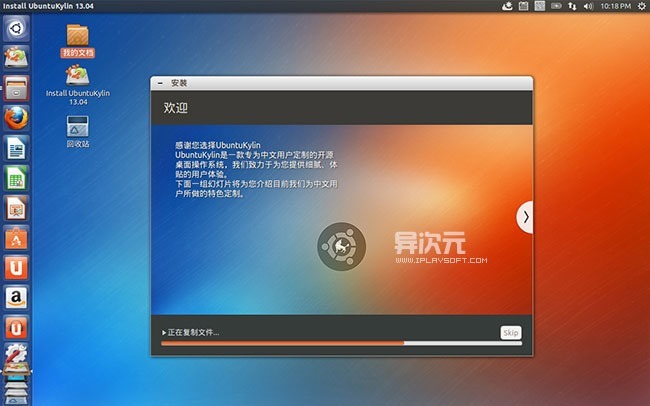Open the keyboard input indicator in the panel
The image size is (650, 406).
click(x=539, y=6)
